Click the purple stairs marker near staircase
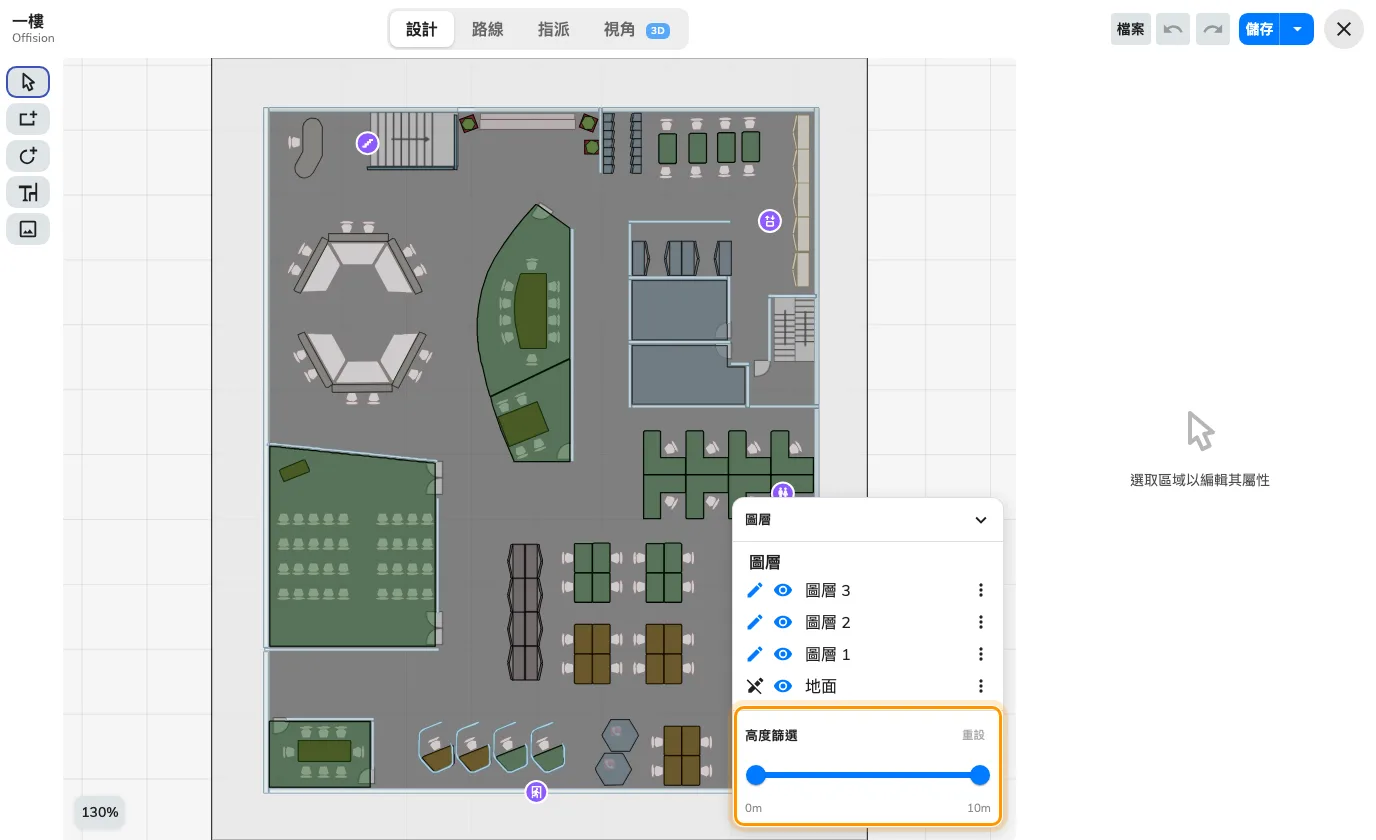Screen dimensions: 1376x840 [x=368, y=144]
